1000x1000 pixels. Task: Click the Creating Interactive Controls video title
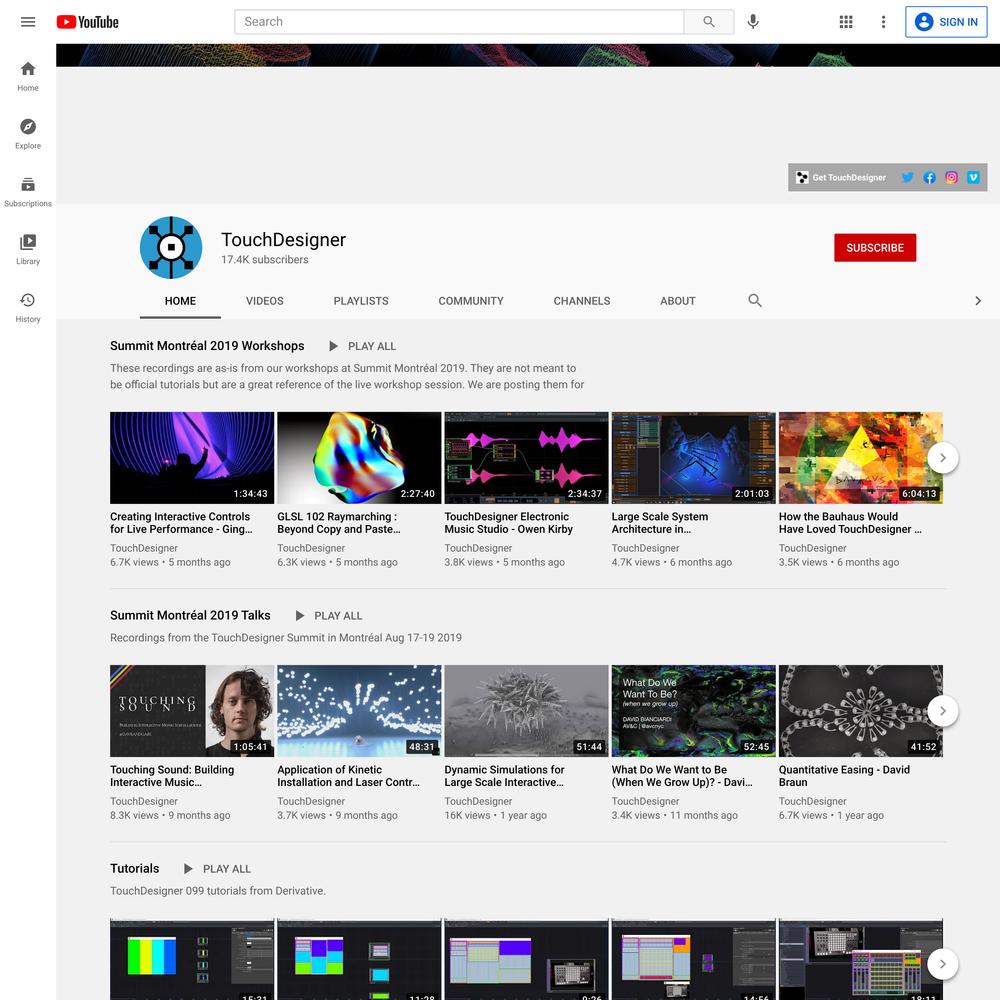[x=181, y=523]
